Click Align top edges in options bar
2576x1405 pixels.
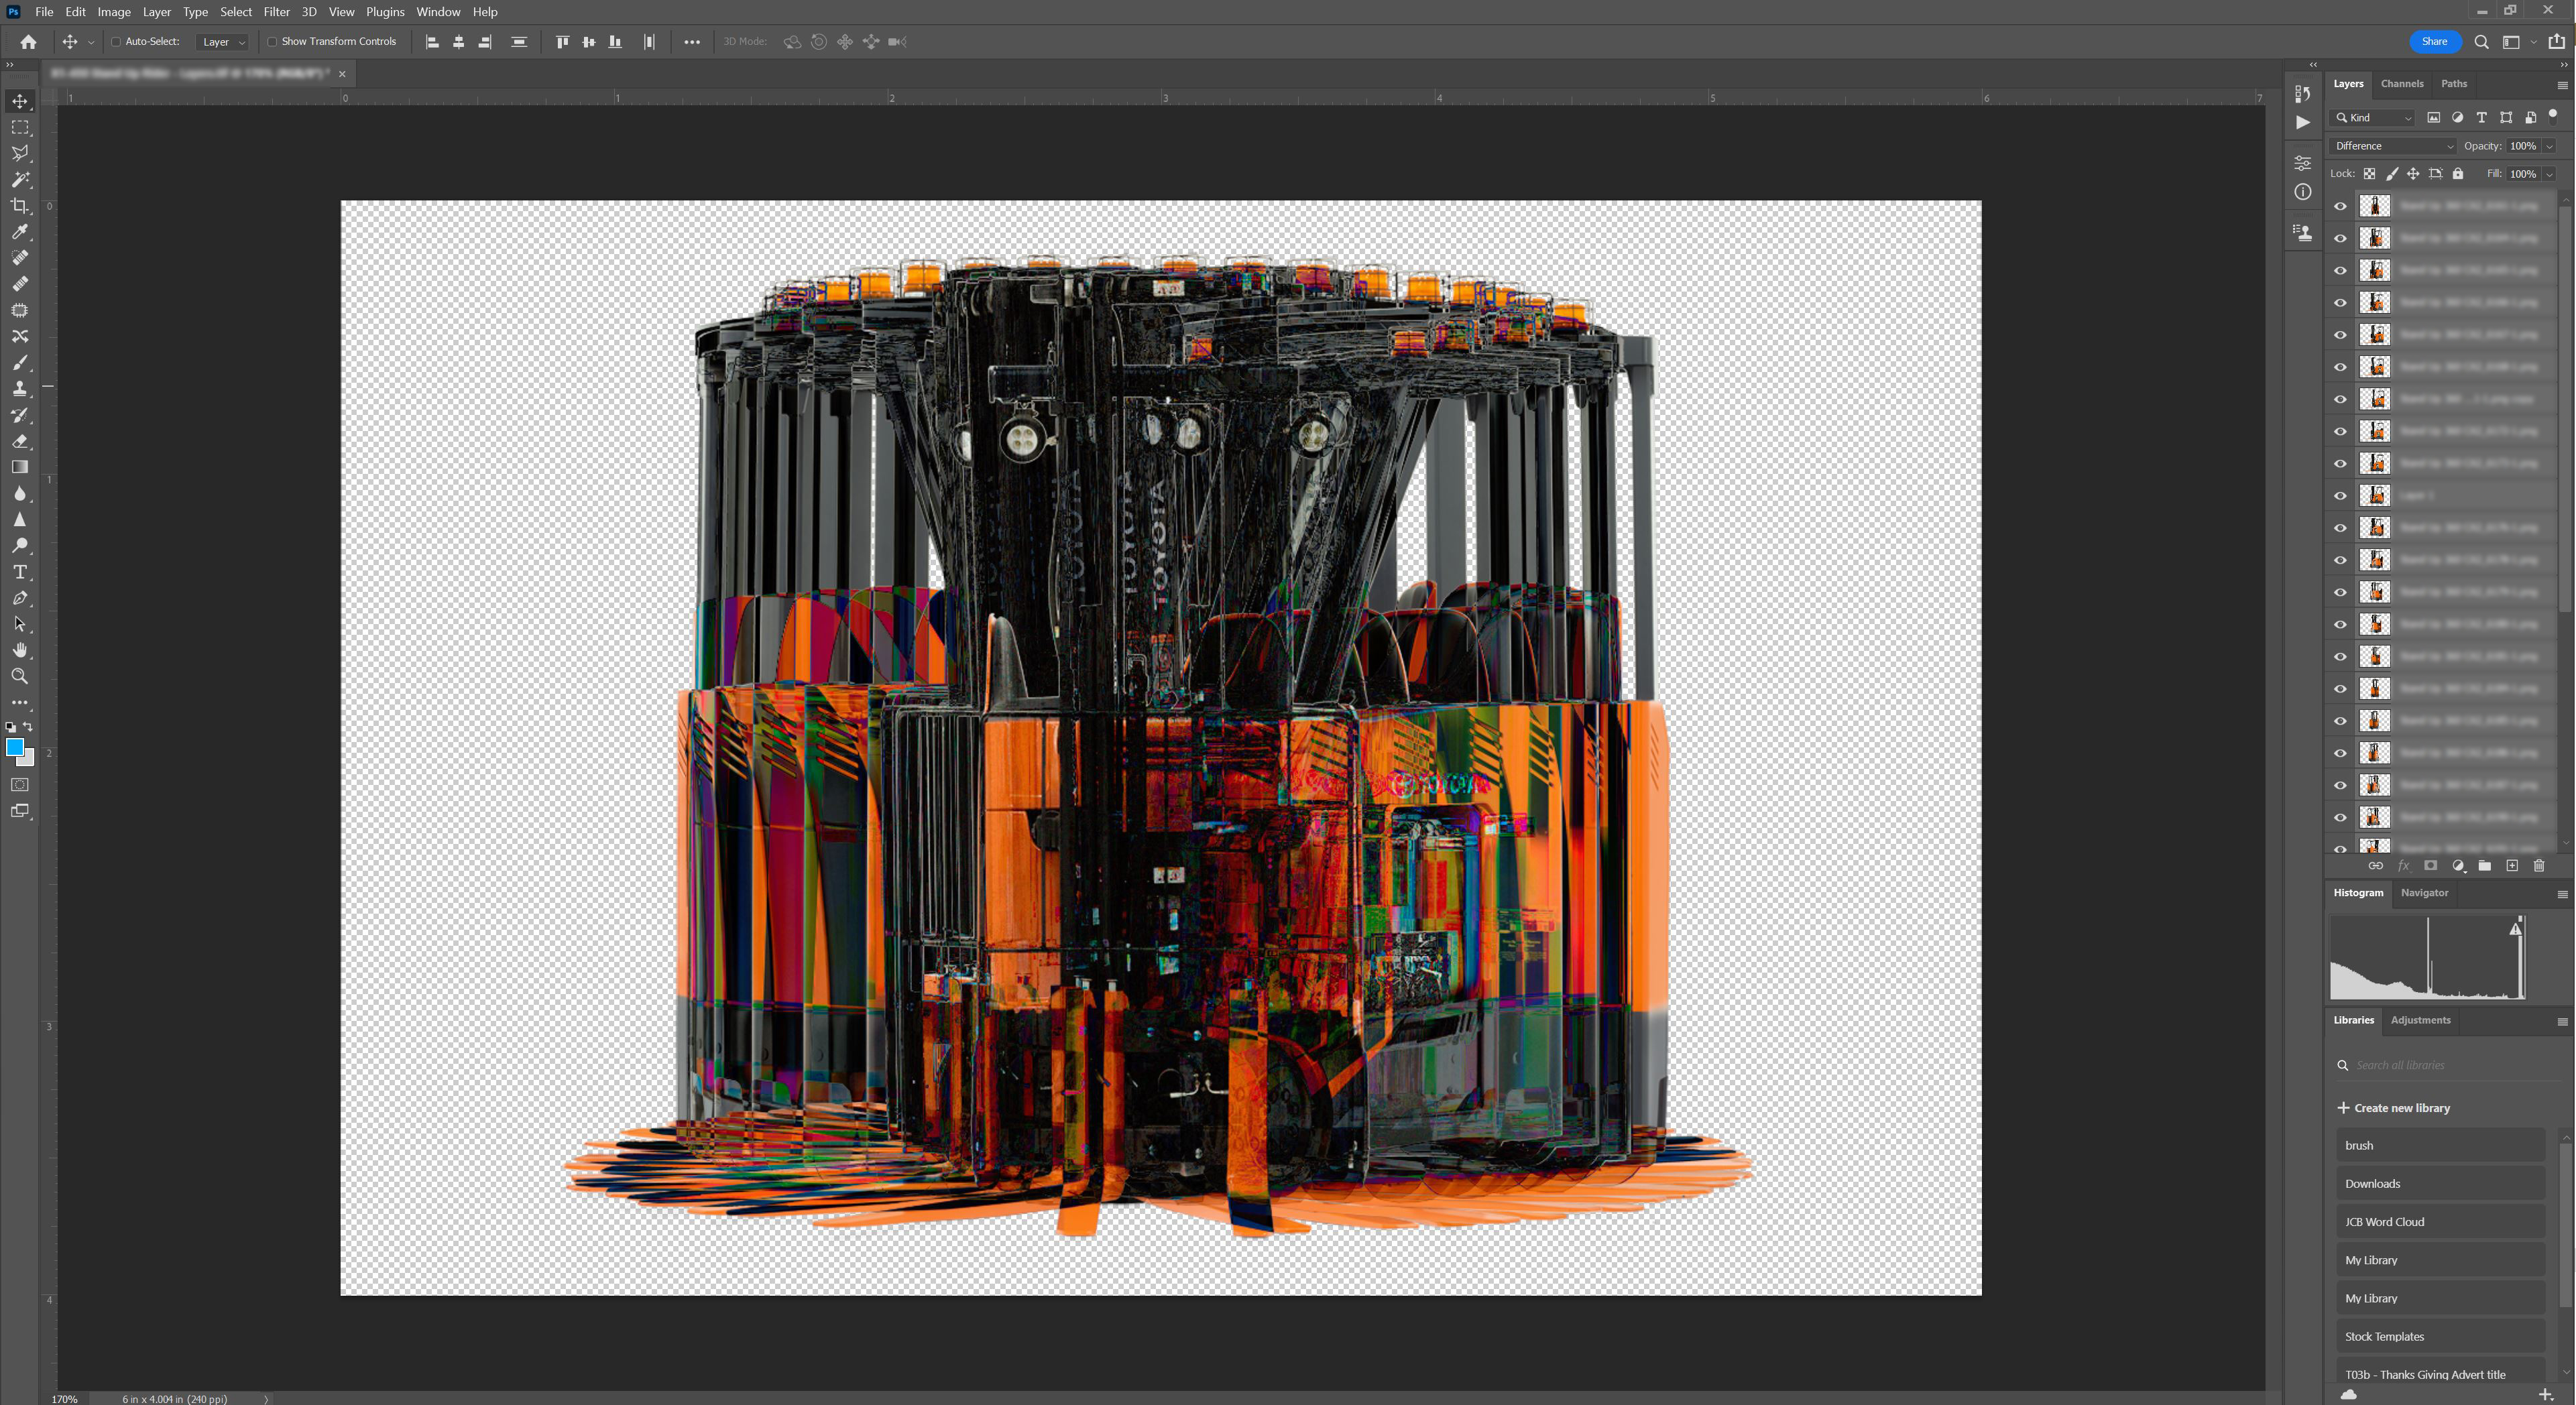point(562,42)
